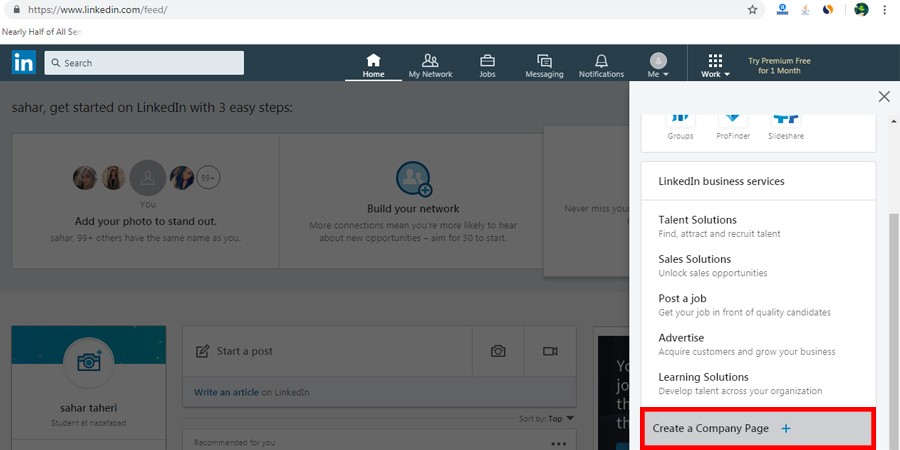The height and width of the screenshot is (450, 900).
Task: Click the Work panel vertical scrollbar
Action: click(894, 330)
